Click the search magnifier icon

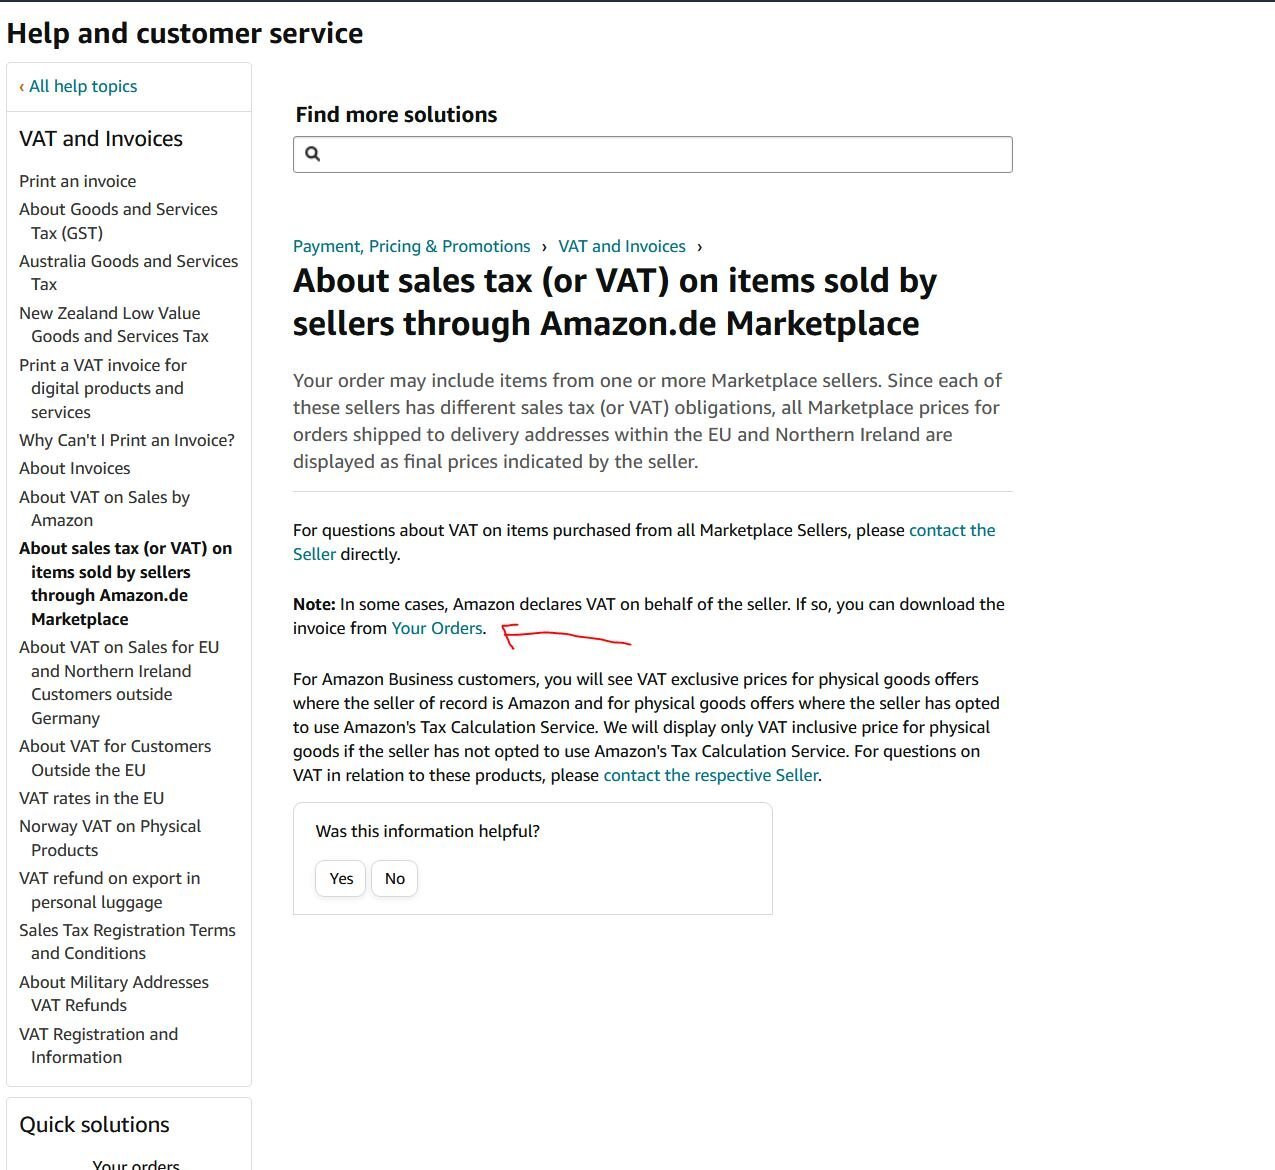click(312, 154)
